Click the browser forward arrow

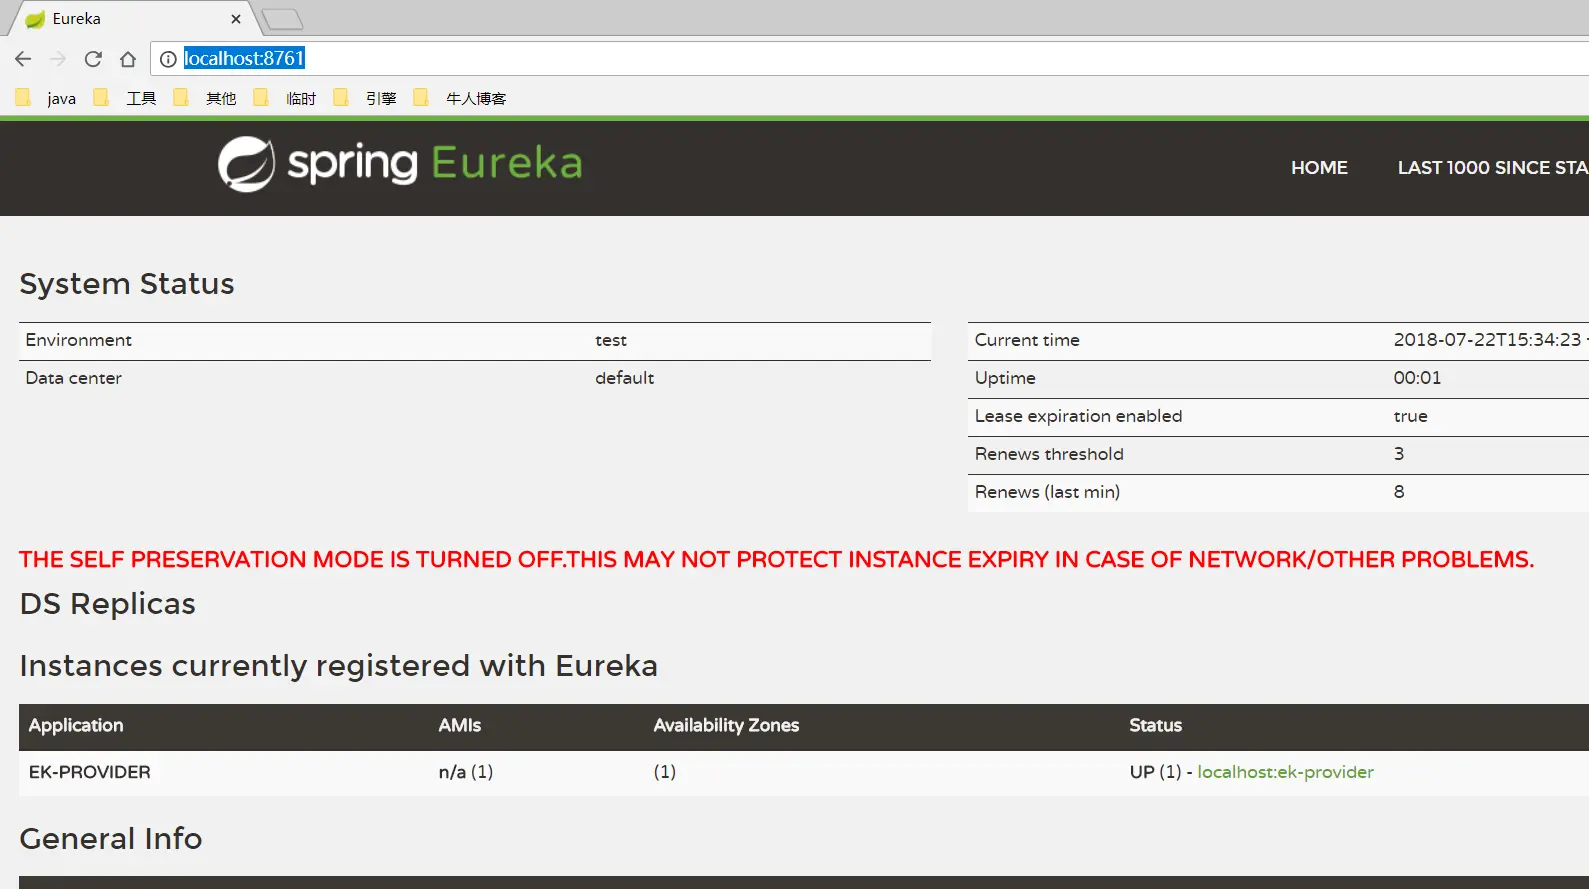point(58,59)
